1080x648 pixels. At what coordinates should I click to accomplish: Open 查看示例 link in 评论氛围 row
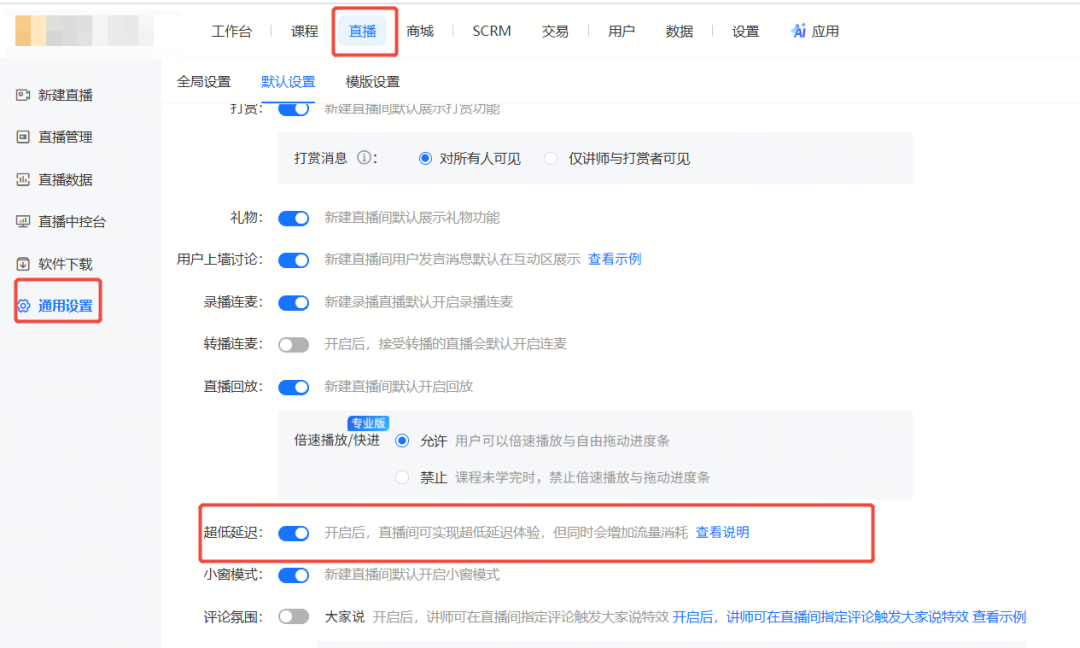(x=999, y=616)
